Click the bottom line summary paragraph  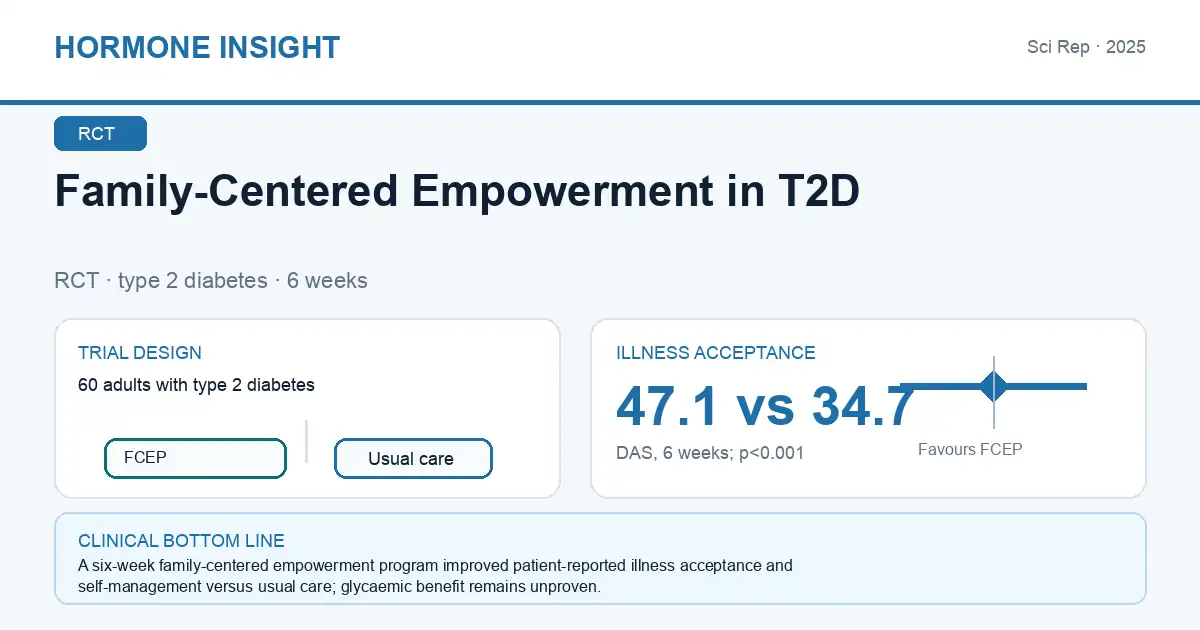click(435, 576)
